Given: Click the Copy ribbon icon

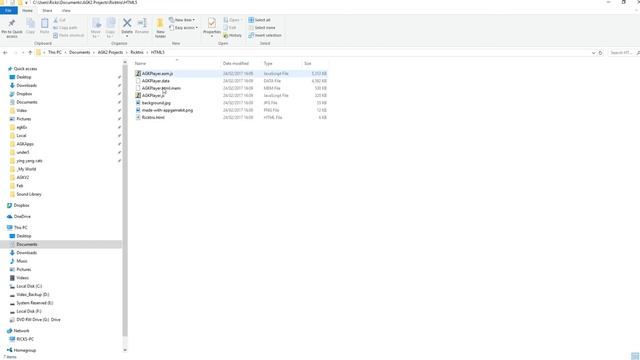Looking at the screenshot, I should (x=31, y=23).
